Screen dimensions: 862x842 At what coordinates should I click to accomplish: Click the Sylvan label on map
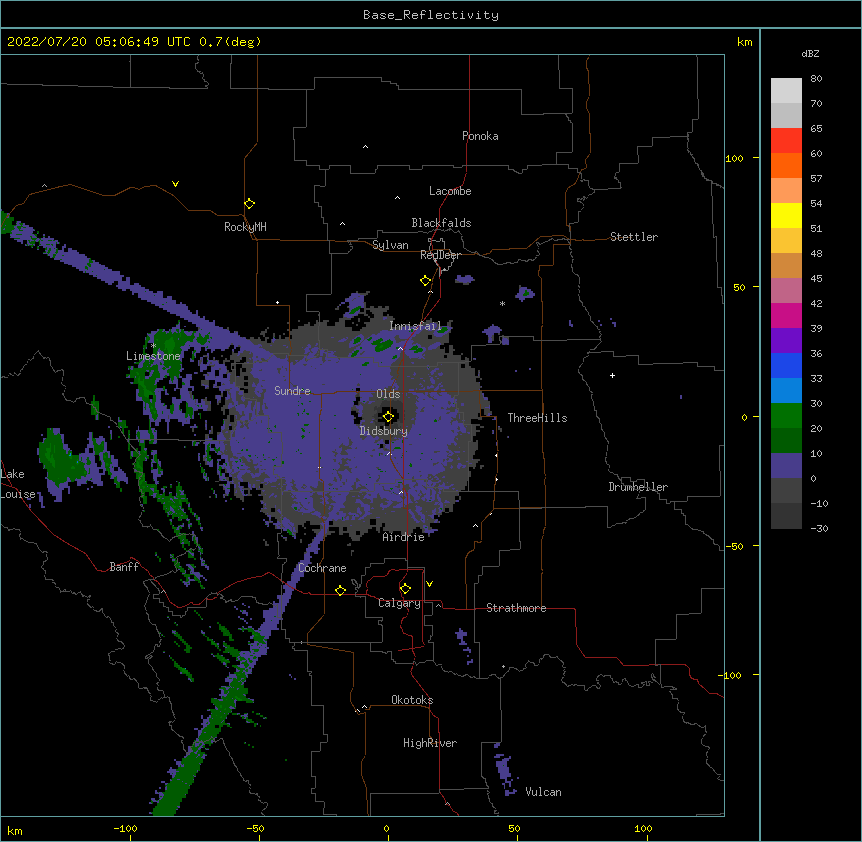[x=390, y=245]
